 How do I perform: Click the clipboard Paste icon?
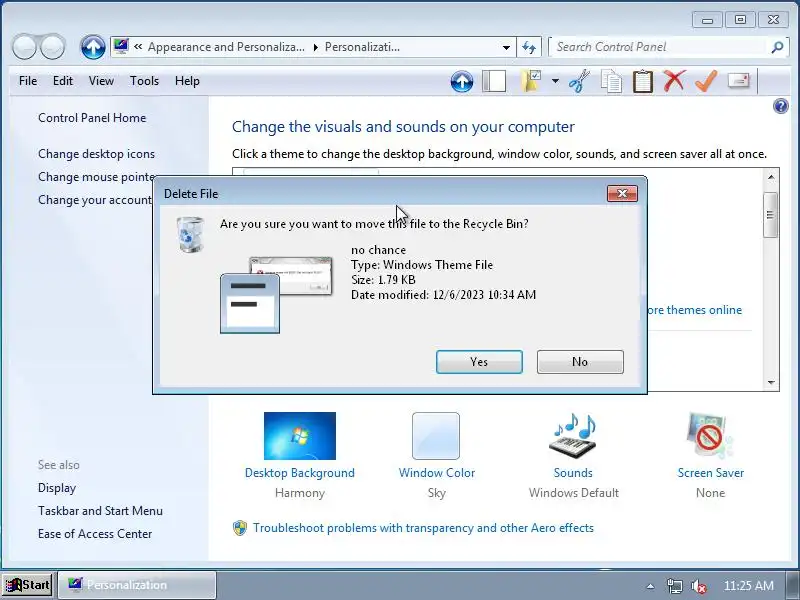[x=643, y=81]
